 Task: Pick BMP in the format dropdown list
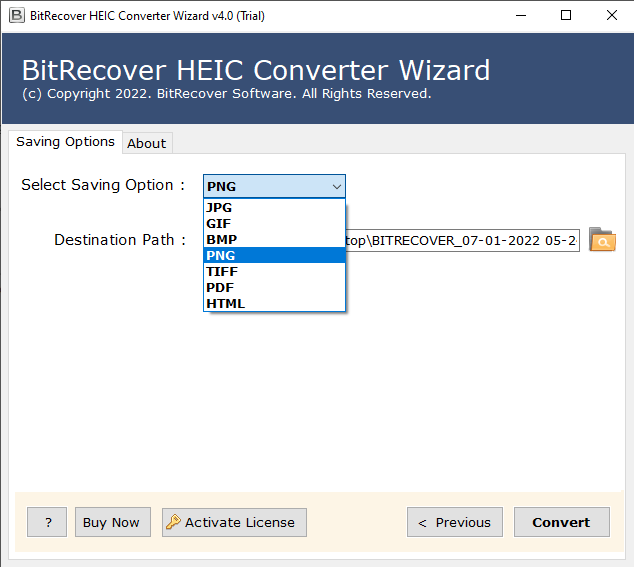click(x=274, y=240)
